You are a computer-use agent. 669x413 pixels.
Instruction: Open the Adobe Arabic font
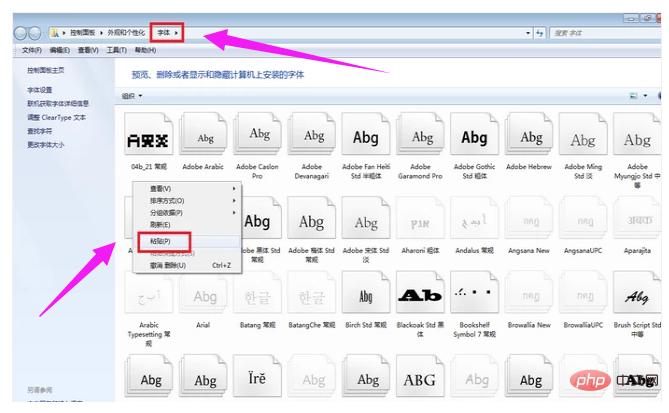point(203,141)
